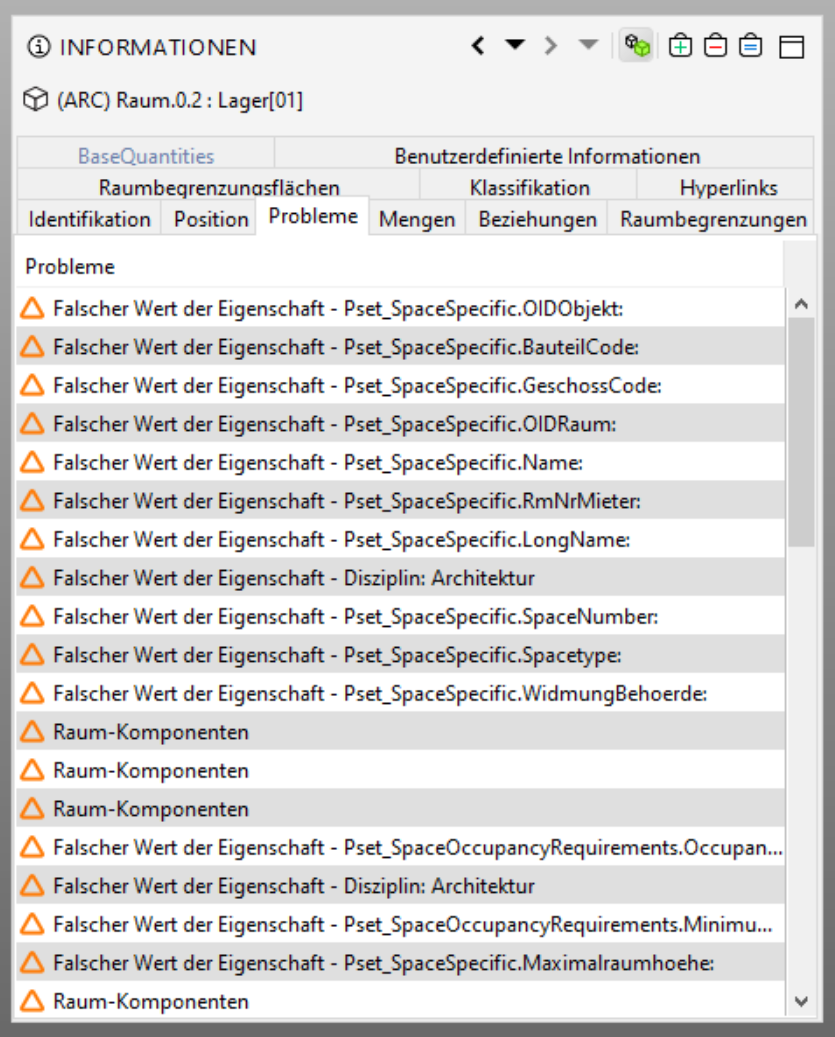Select the Pset_SpaceSpecific.WidmungBehoerde problem row

[x=401, y=693]
